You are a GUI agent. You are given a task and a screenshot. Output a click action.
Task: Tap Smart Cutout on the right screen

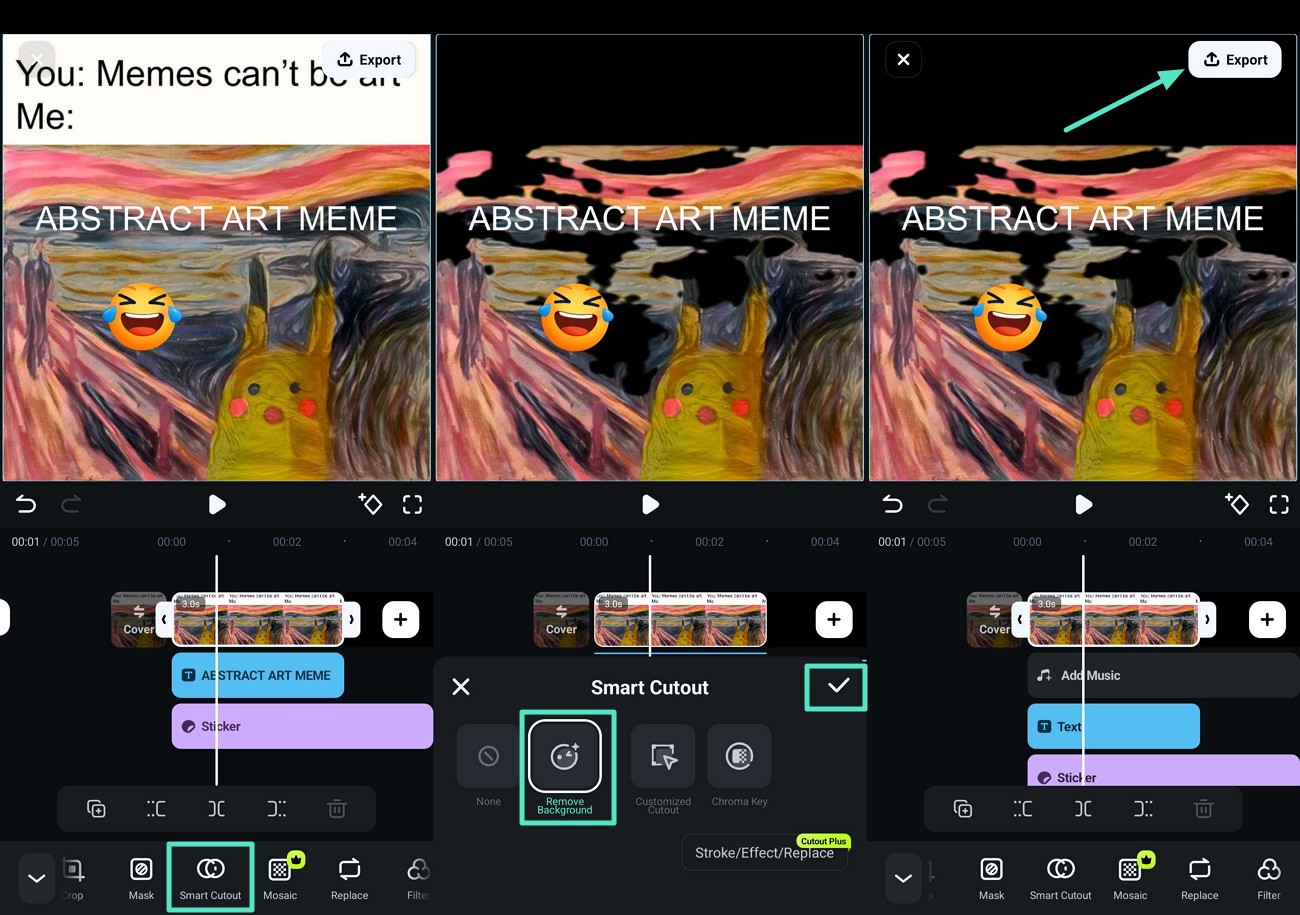click(x=1061, y=878)
